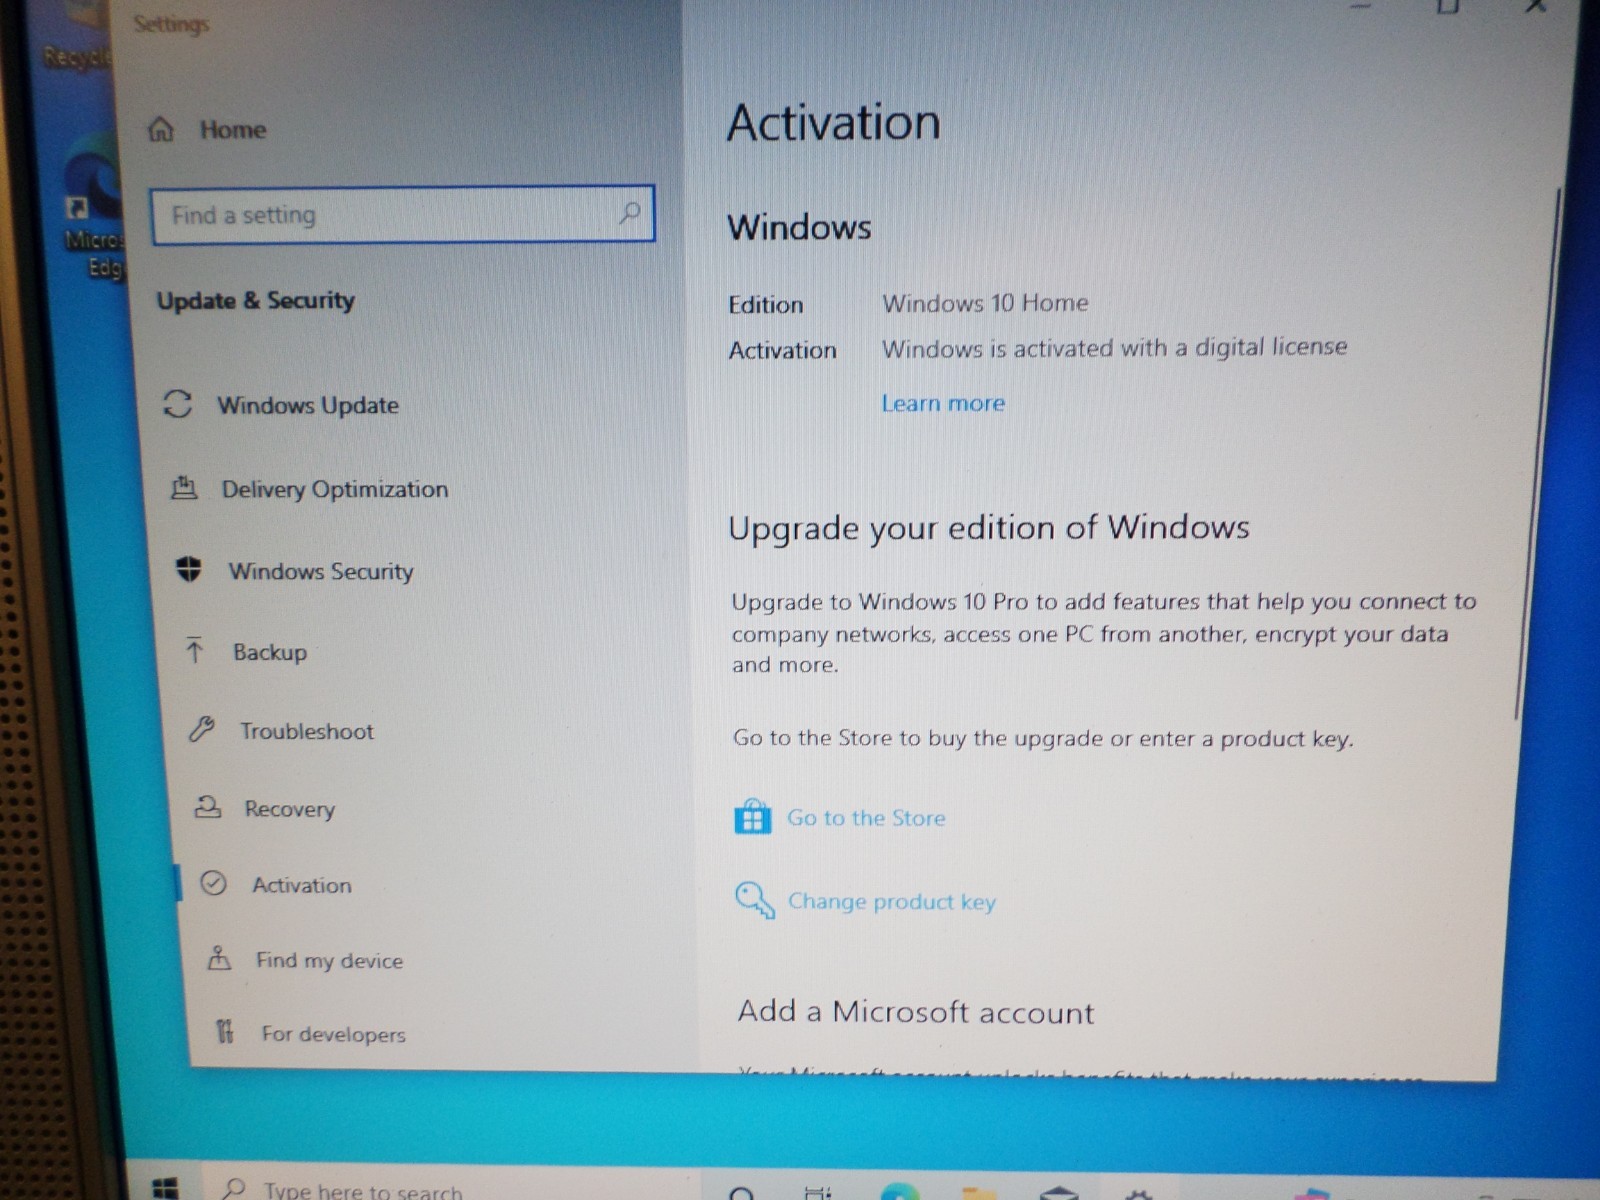
Task: Click 'Windows is activated with a digital license'
Action: pos(1114,347)
